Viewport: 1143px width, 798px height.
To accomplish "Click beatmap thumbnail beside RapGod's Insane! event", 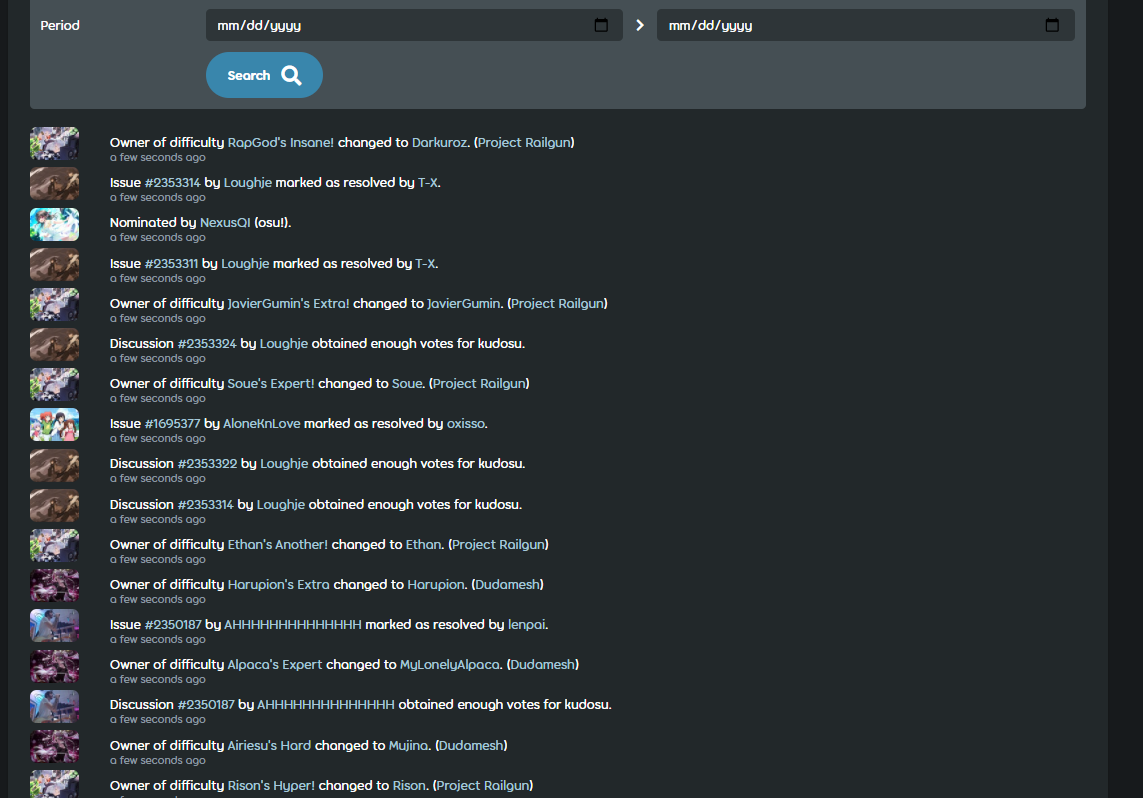I will pyautogui.click(x=55, y=144).
